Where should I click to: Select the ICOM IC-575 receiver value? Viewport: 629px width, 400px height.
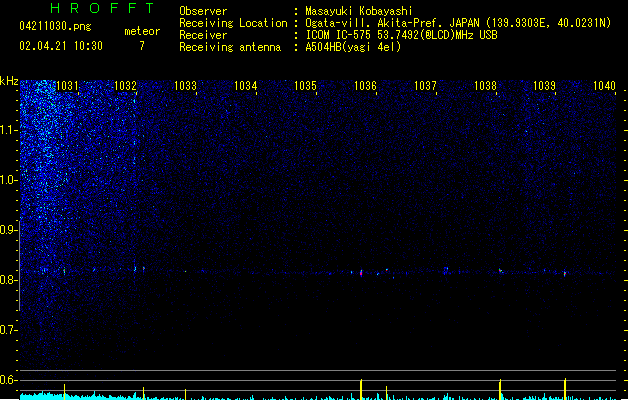click(x=401, y=35)
